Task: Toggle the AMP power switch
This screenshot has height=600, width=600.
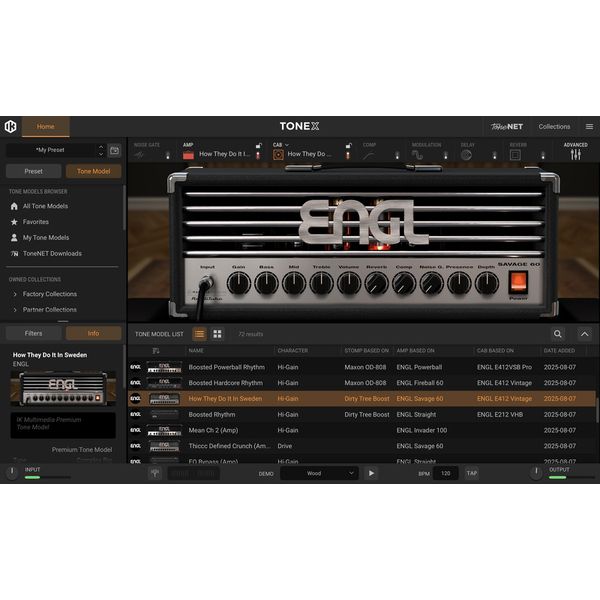Action: [x=258, y=155]
